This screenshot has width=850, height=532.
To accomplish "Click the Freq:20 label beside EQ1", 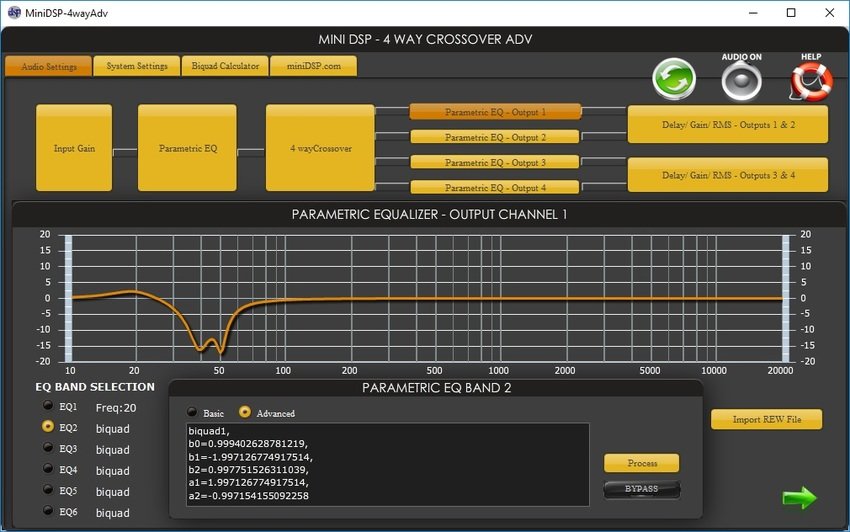I will coord(116,408).
